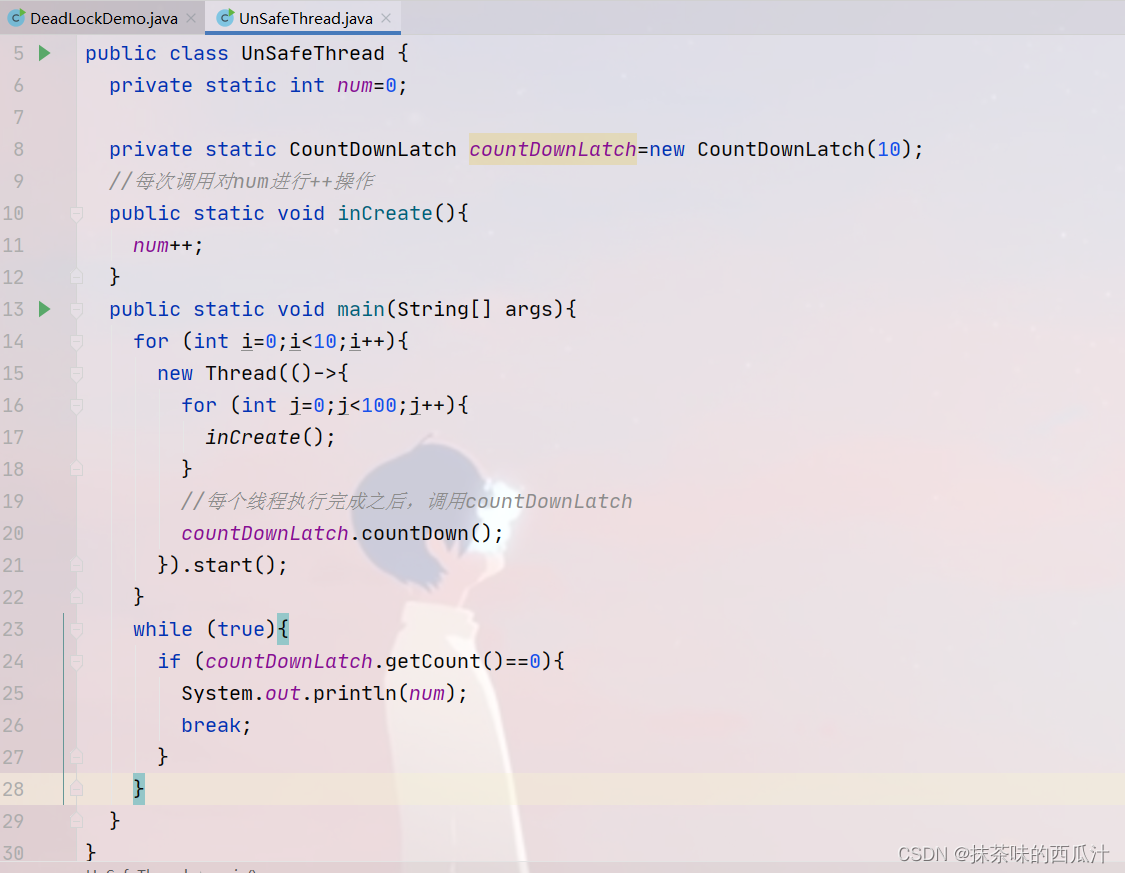Image resolution: width=1125 pixels, height=873 pixels.
Task: Click the highlighted countDownLatch field declaration
Action: coord(552,149)
